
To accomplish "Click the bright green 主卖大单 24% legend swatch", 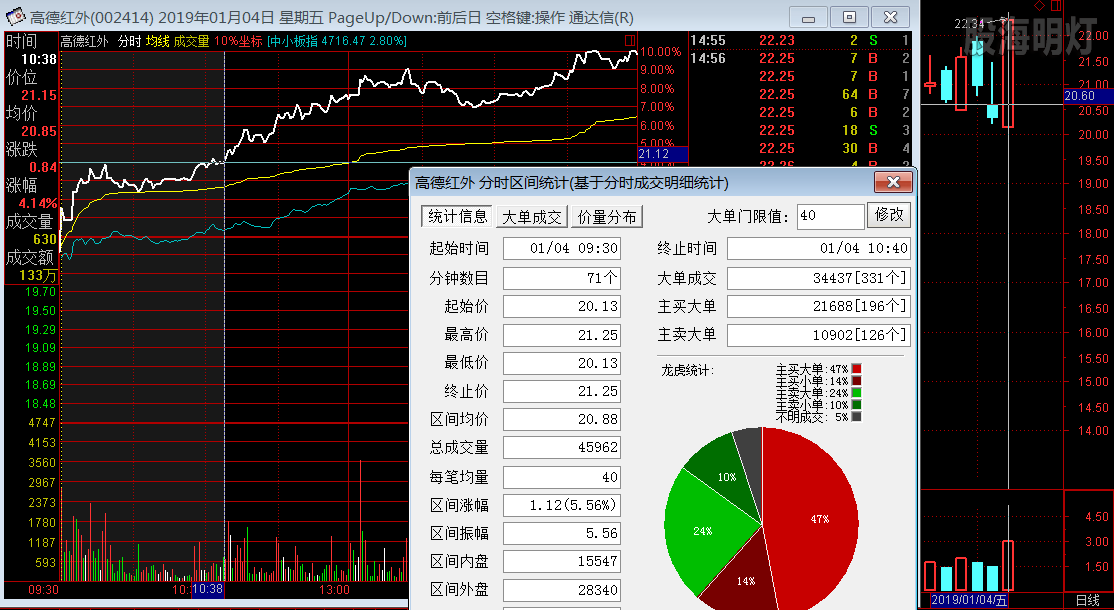I will (856, 393).
